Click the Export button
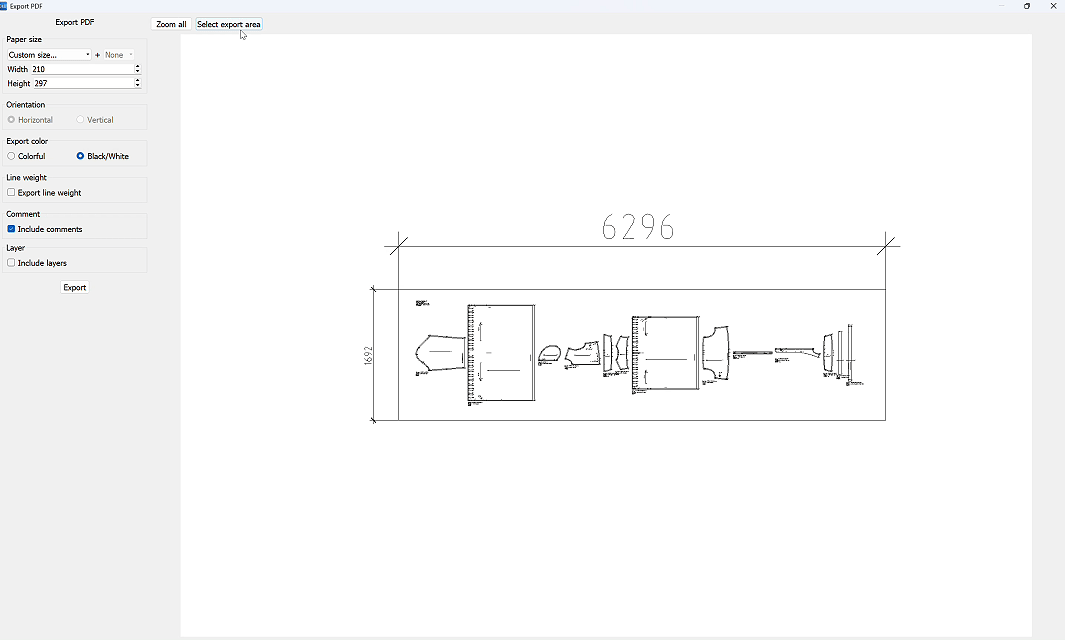Image resolution: width=1066 pixels, height=640 pixels. point(75,287)
